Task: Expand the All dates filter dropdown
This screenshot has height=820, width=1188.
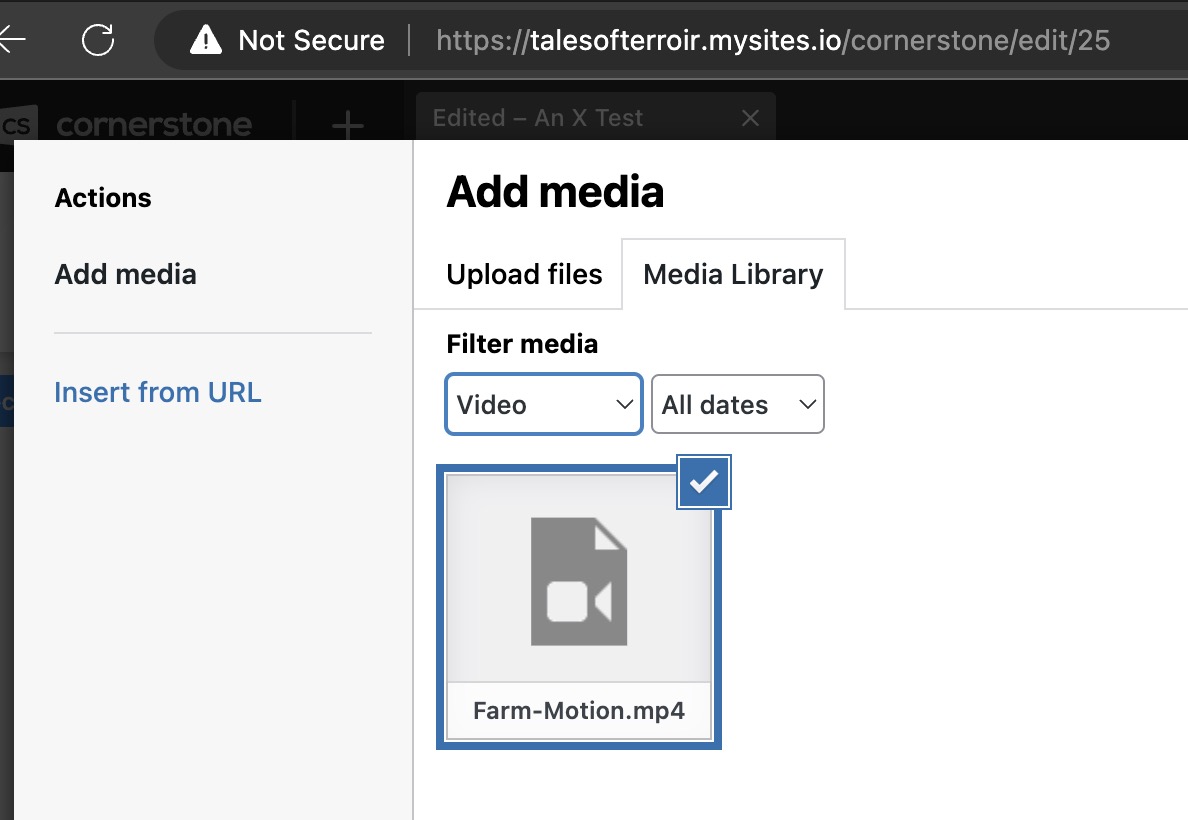Action: click(x=737, y=405)
